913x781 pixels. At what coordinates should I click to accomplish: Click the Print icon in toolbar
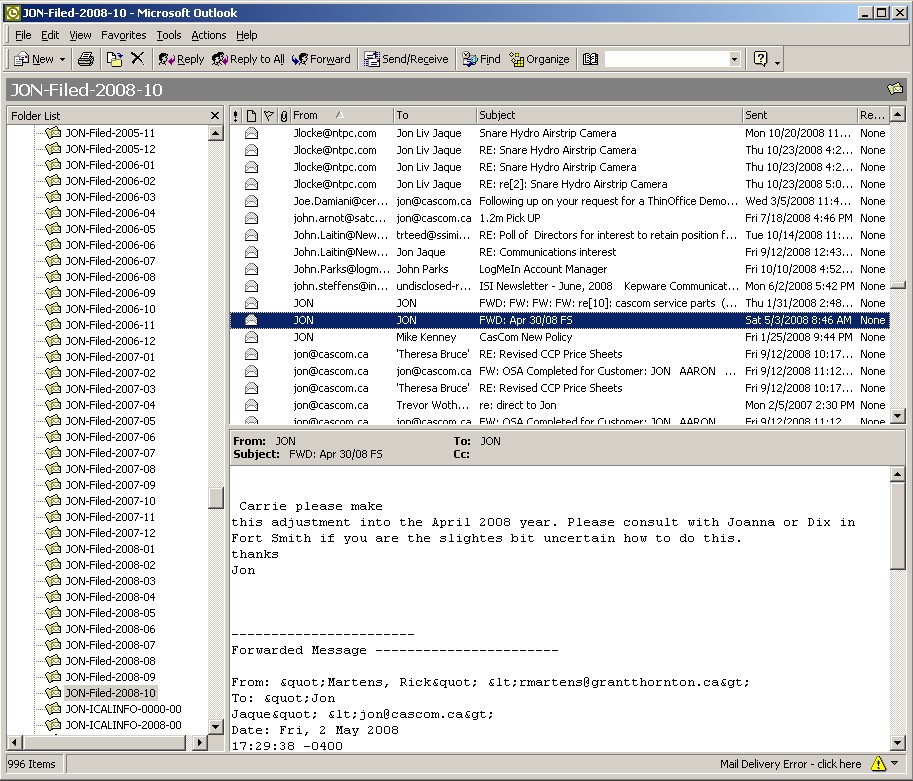(86, 59)
